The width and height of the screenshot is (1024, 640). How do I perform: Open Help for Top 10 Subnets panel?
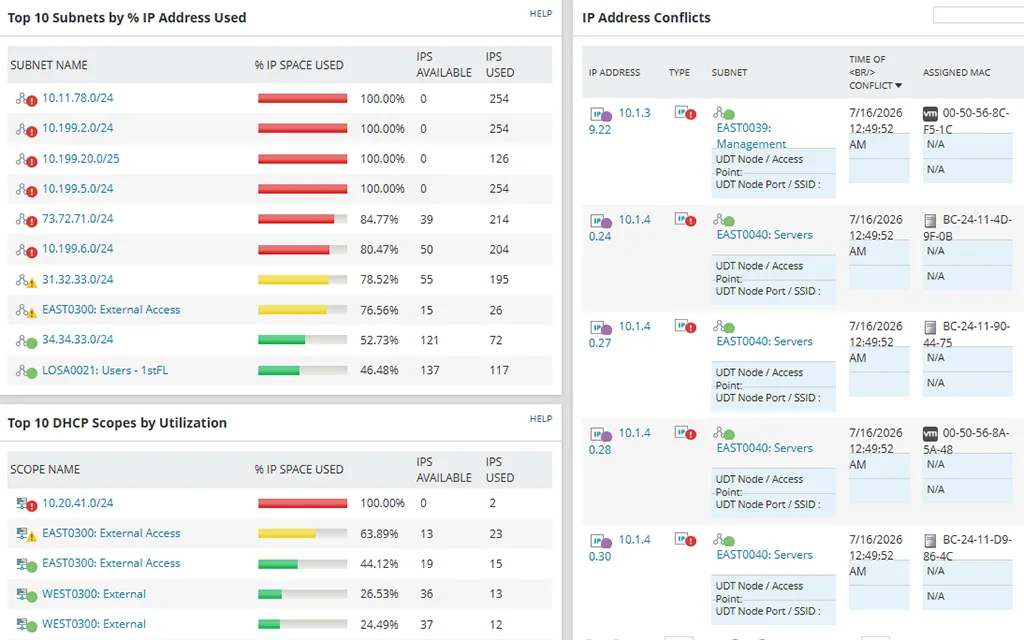point(541,14)
